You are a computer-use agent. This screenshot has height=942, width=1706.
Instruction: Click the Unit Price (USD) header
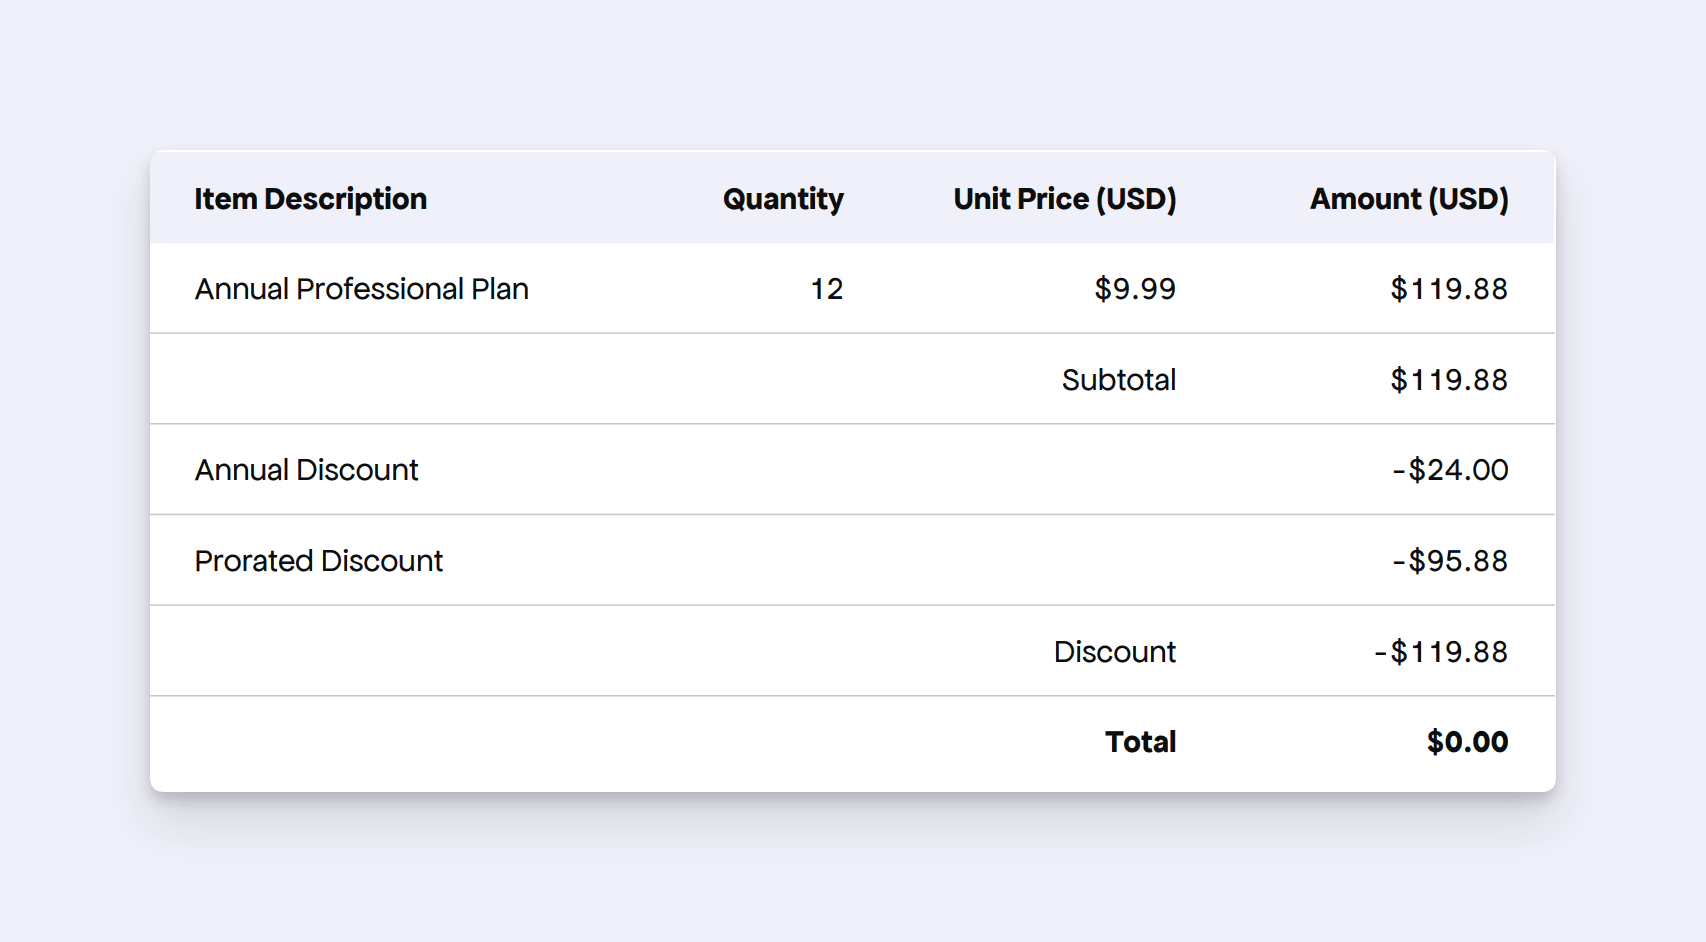coord(1064,199)
